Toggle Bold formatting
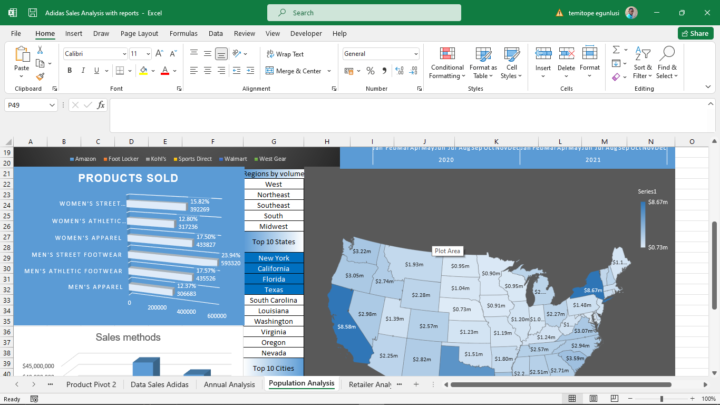Screen dimensions: 720x405 (68, 71)
